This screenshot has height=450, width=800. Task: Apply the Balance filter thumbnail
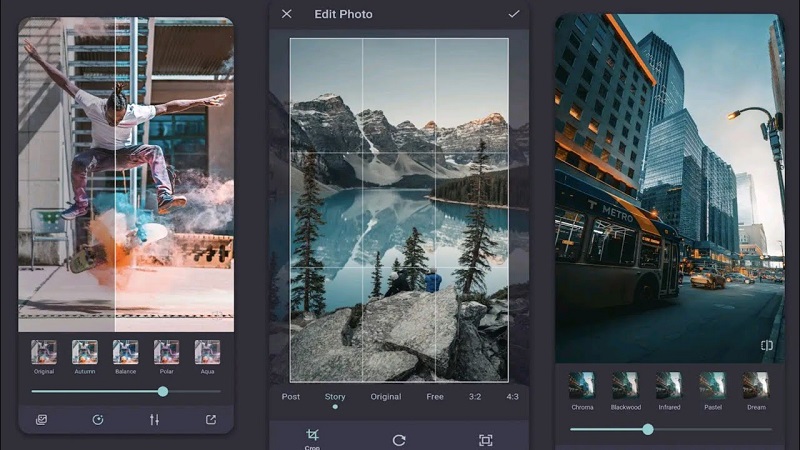click(x=126, y=352)
